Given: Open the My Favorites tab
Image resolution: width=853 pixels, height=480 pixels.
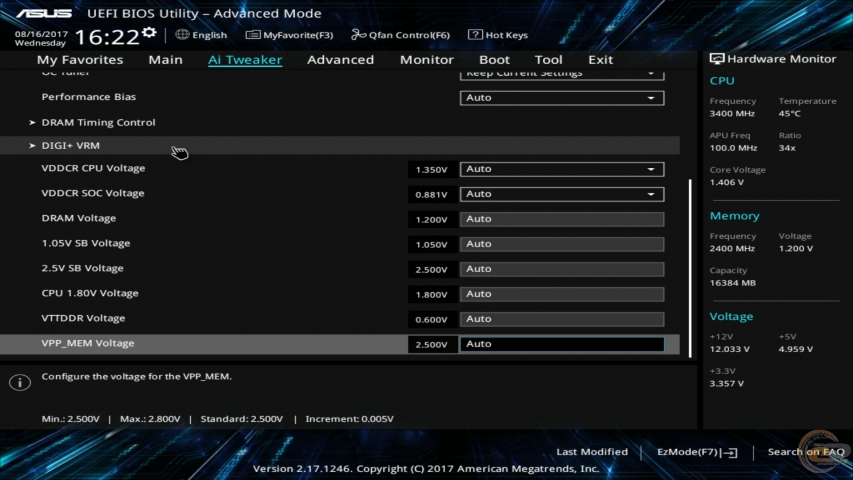Looking at the screenshot, I should 80,59.
